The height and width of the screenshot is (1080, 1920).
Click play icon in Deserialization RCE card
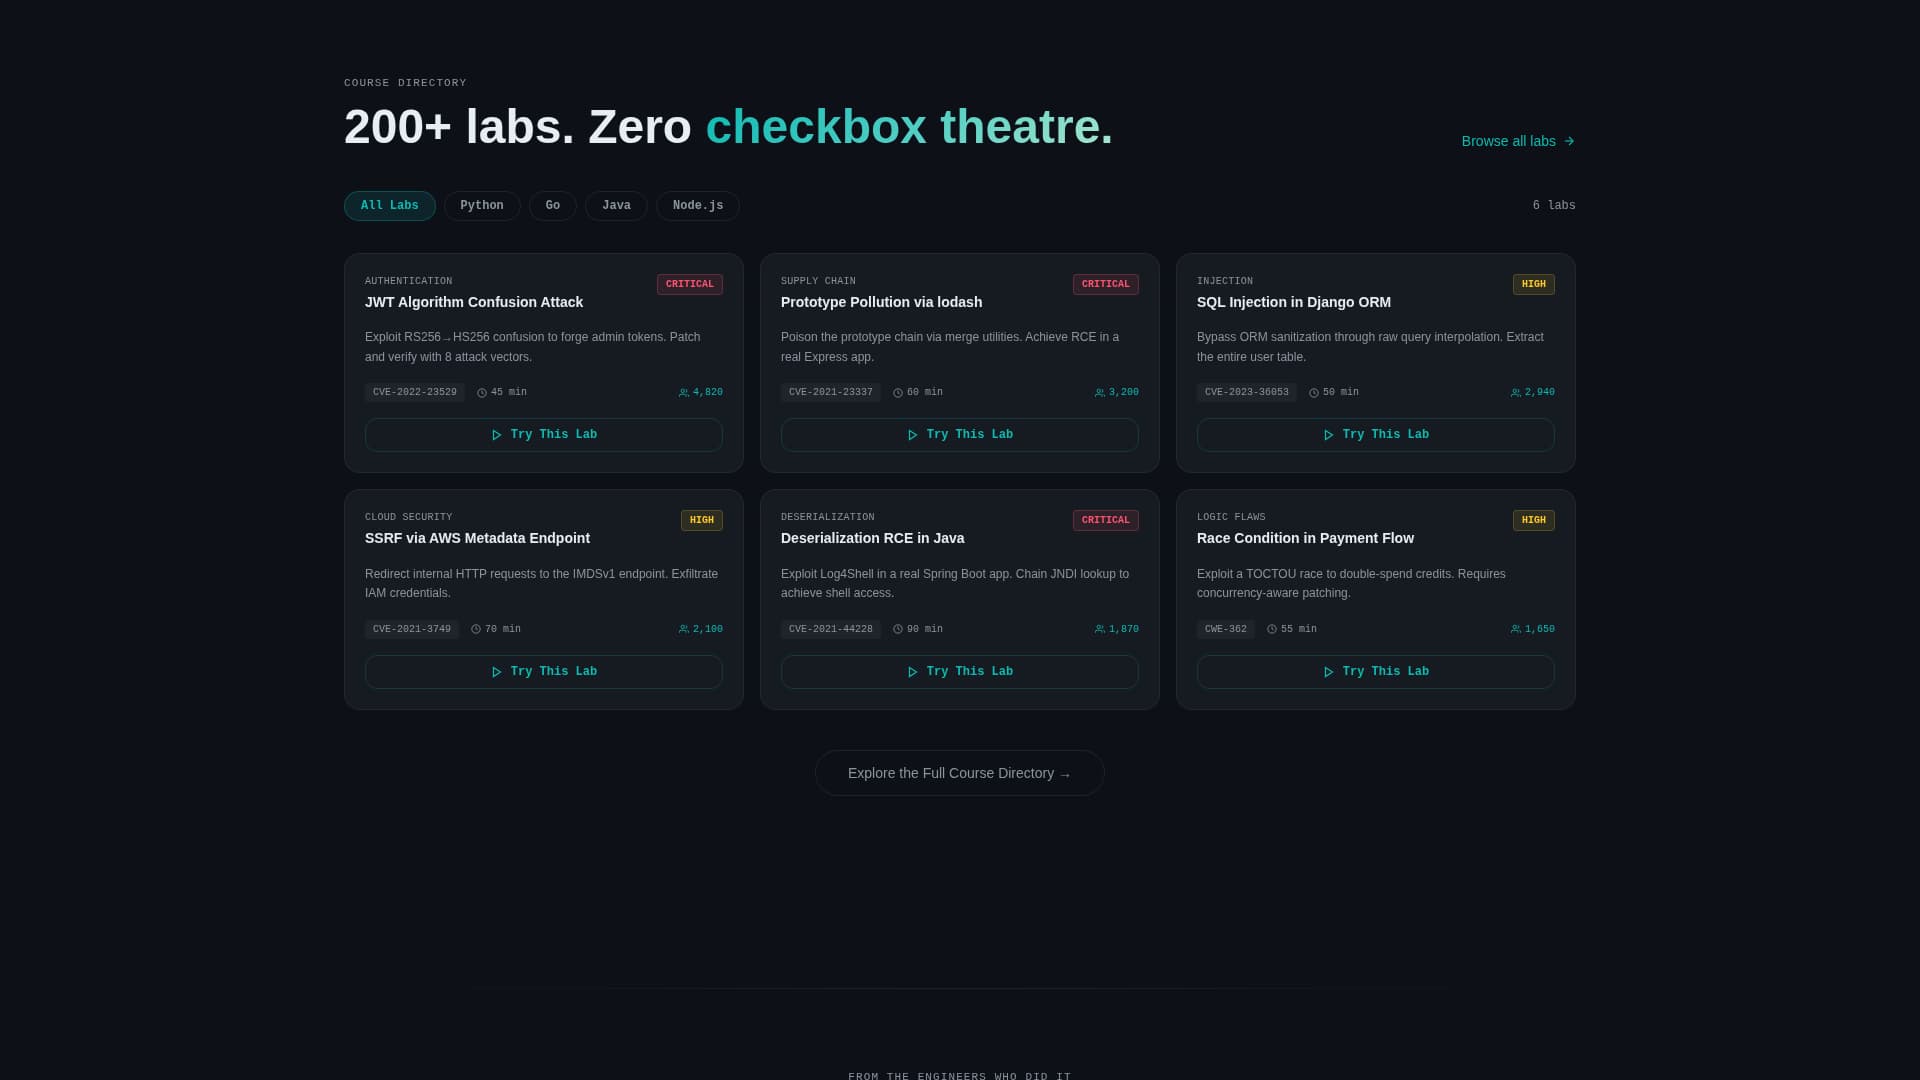[912, 672]
